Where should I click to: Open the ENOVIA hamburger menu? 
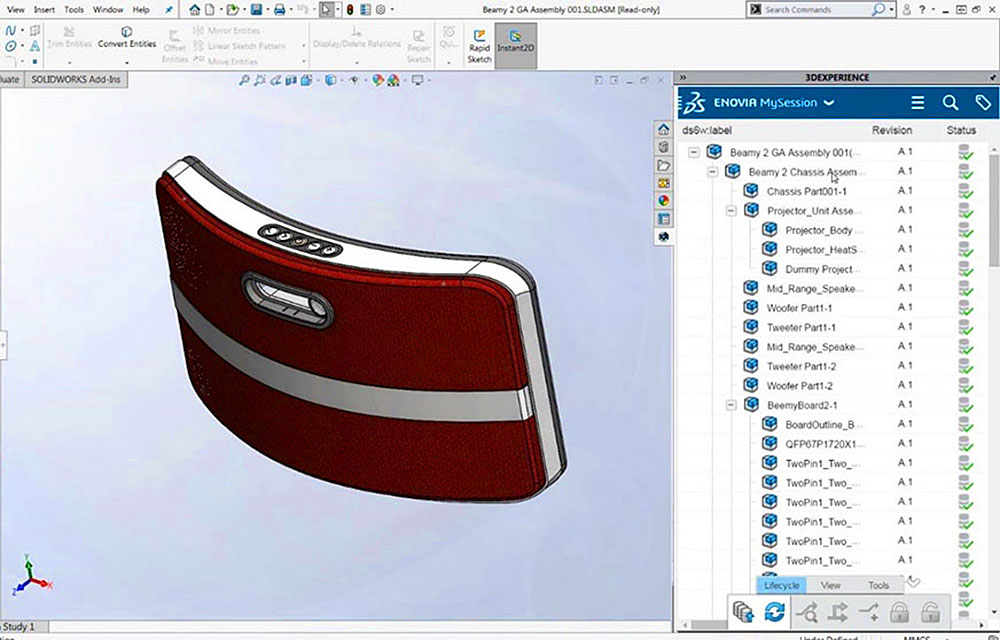917,102
